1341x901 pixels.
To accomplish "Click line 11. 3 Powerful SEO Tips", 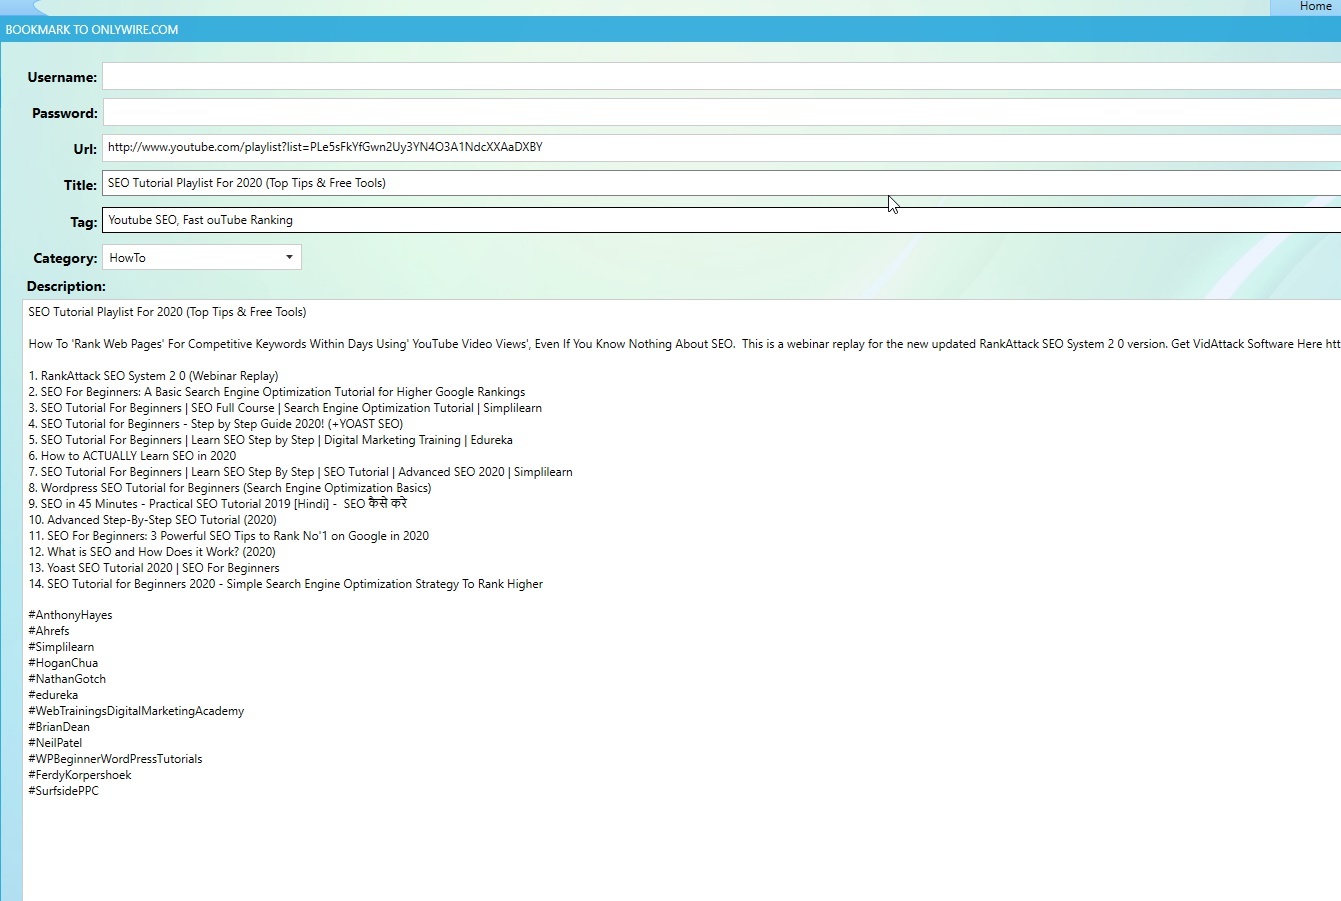I will (x=228, y=536).
